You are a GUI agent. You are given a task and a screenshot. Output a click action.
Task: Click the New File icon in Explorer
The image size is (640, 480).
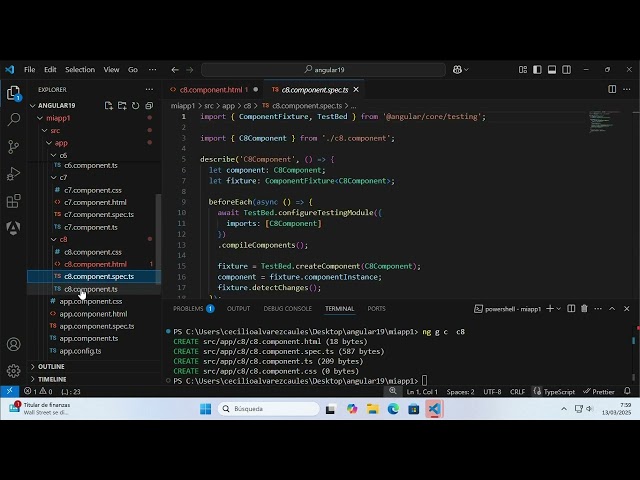pyautogui.click(x=109, y=106)
